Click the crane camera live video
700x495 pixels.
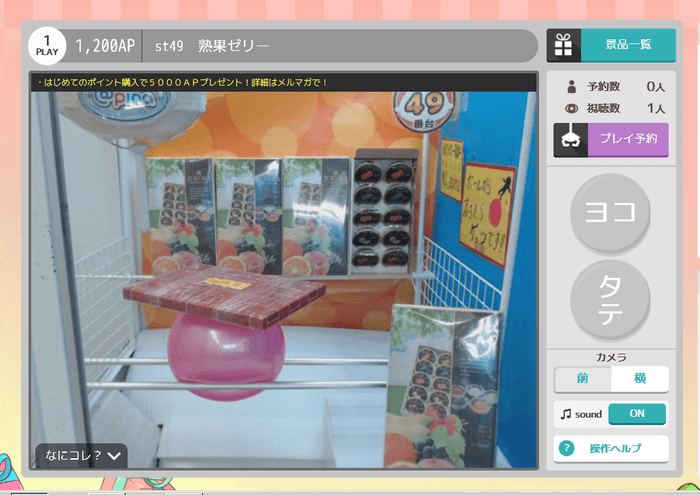tap(283, 280)
